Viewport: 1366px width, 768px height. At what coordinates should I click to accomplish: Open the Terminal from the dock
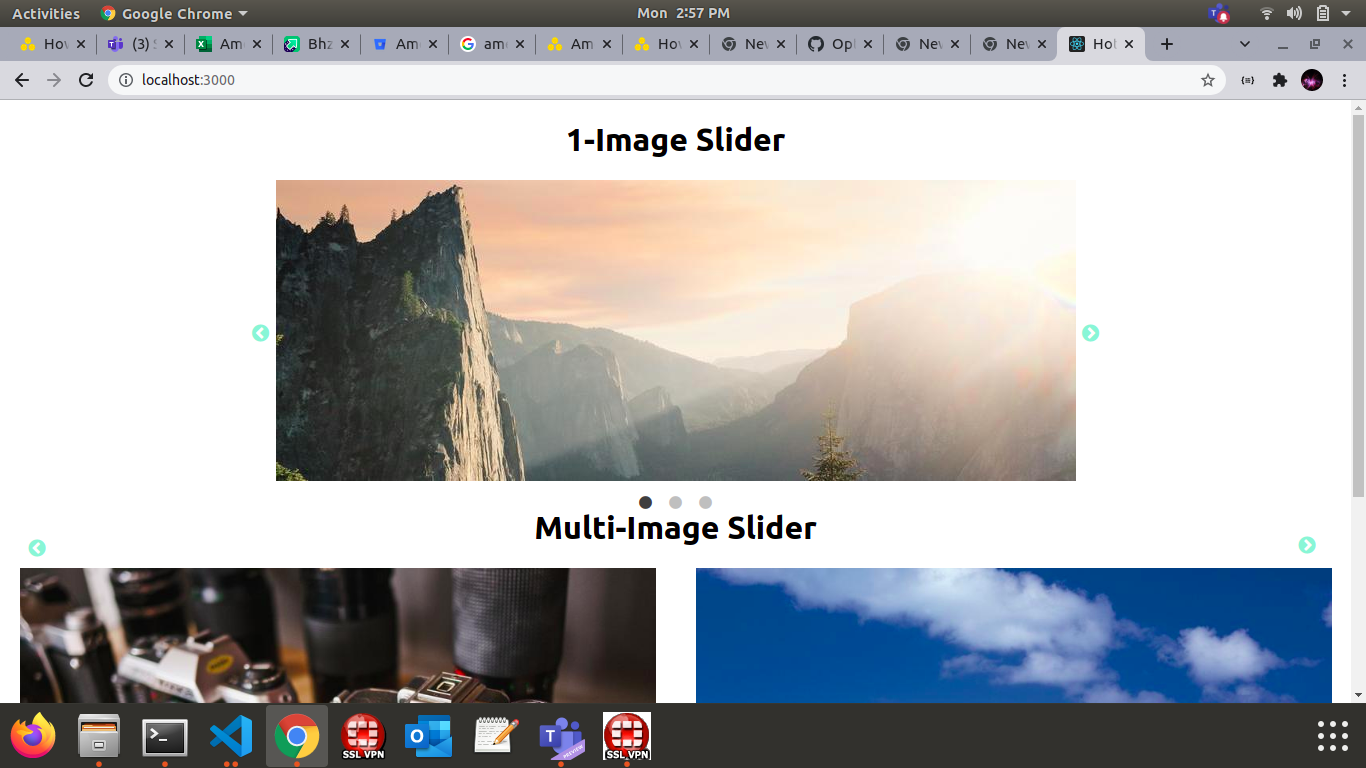click(x=165, y=737)
